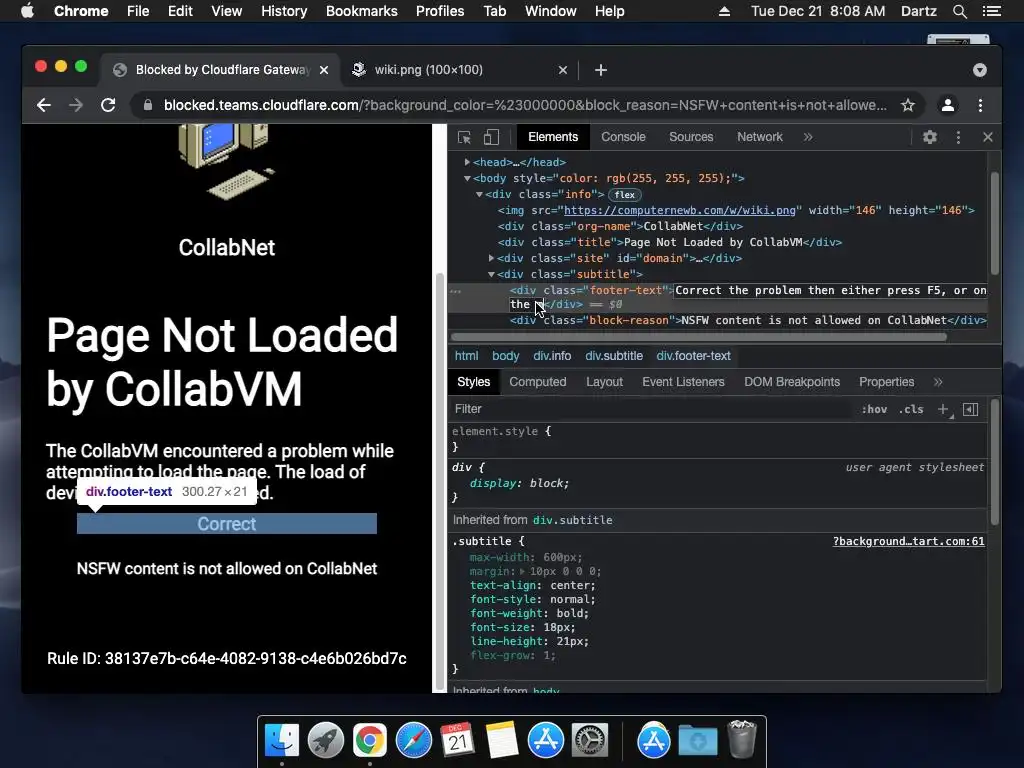
Task: Open the History menu
Action: pos(284,11)
